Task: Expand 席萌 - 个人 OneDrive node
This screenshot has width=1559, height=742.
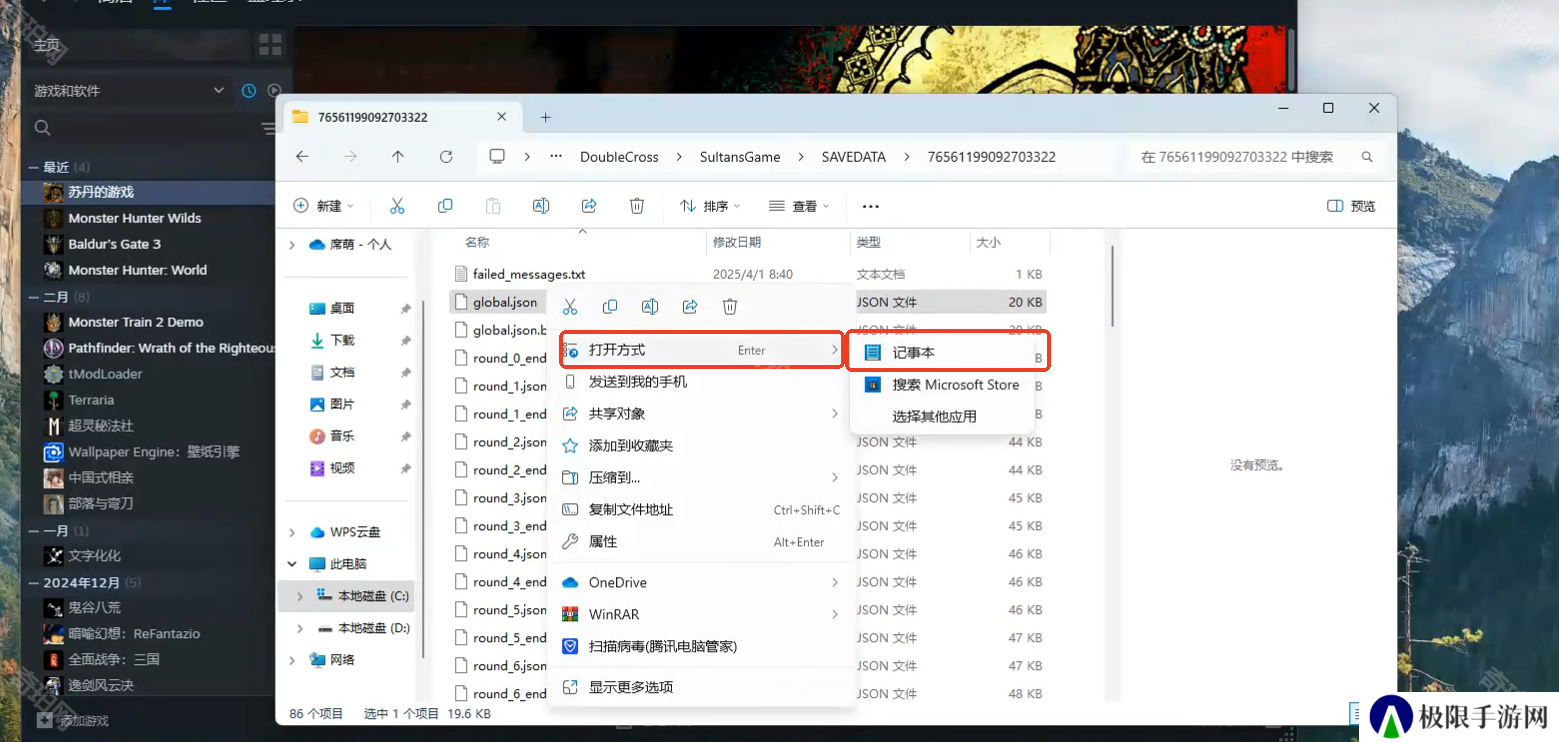Action: coord(292,245)
